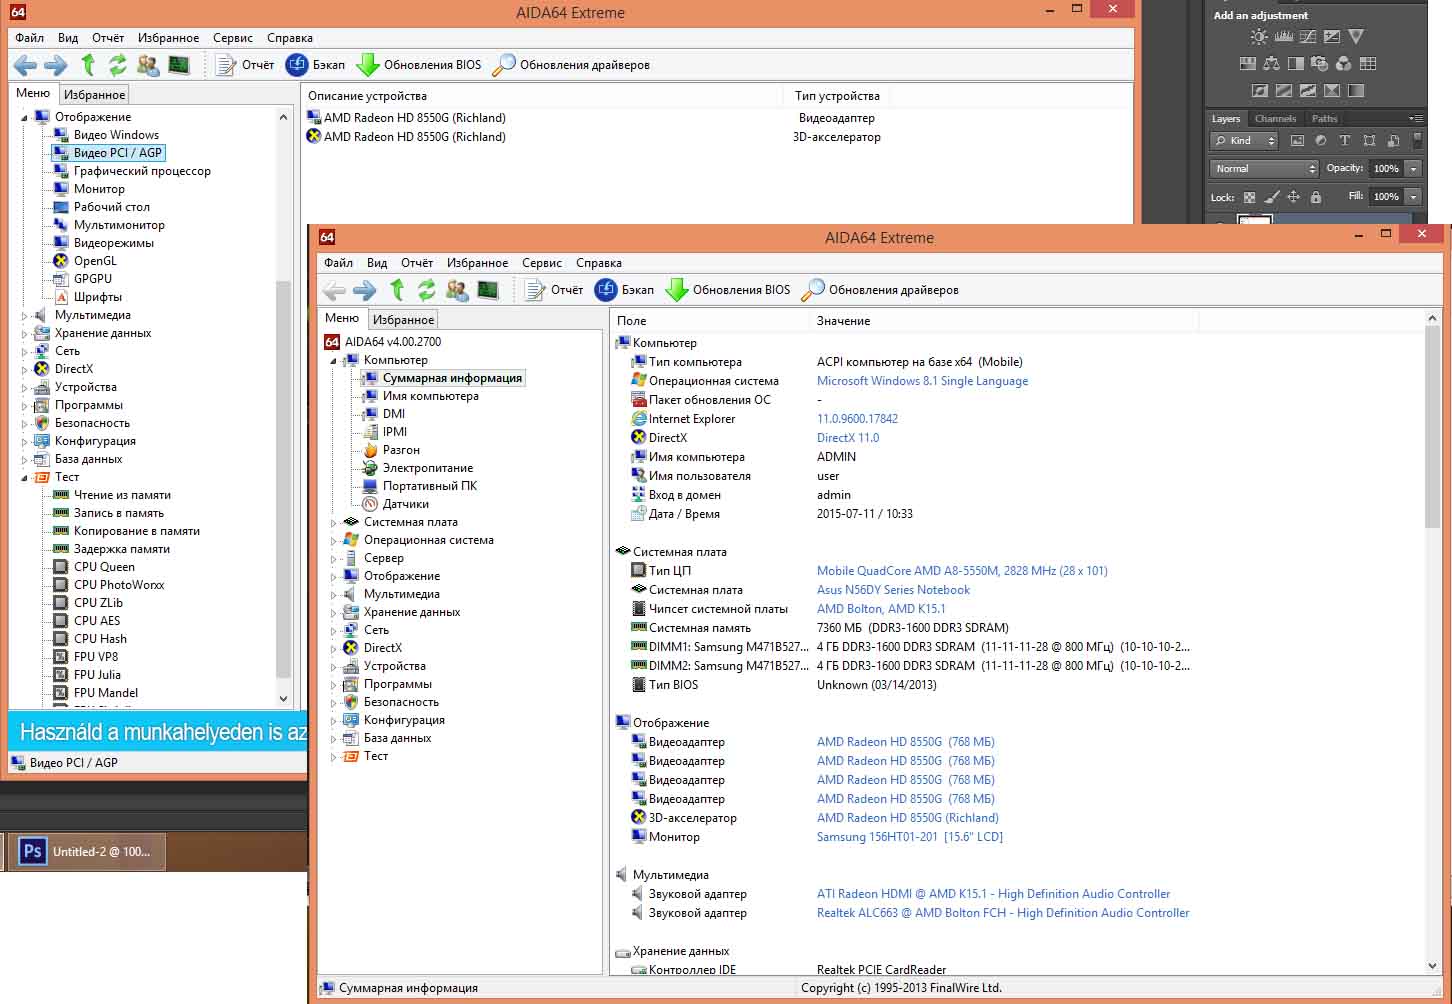
Task: Open the Mobile QuadCore AMD A8-5550M link
Action: [x=962, y=571]
